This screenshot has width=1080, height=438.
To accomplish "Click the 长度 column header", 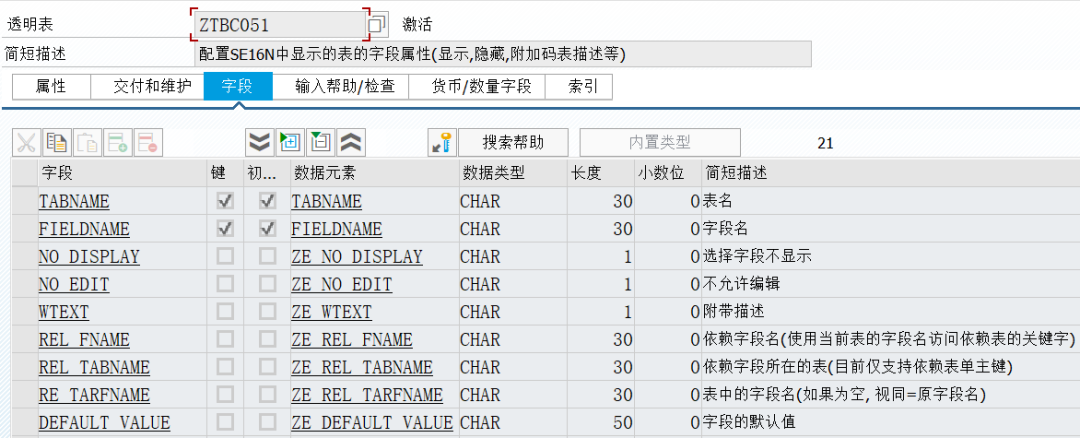I will tap(600, 173).
